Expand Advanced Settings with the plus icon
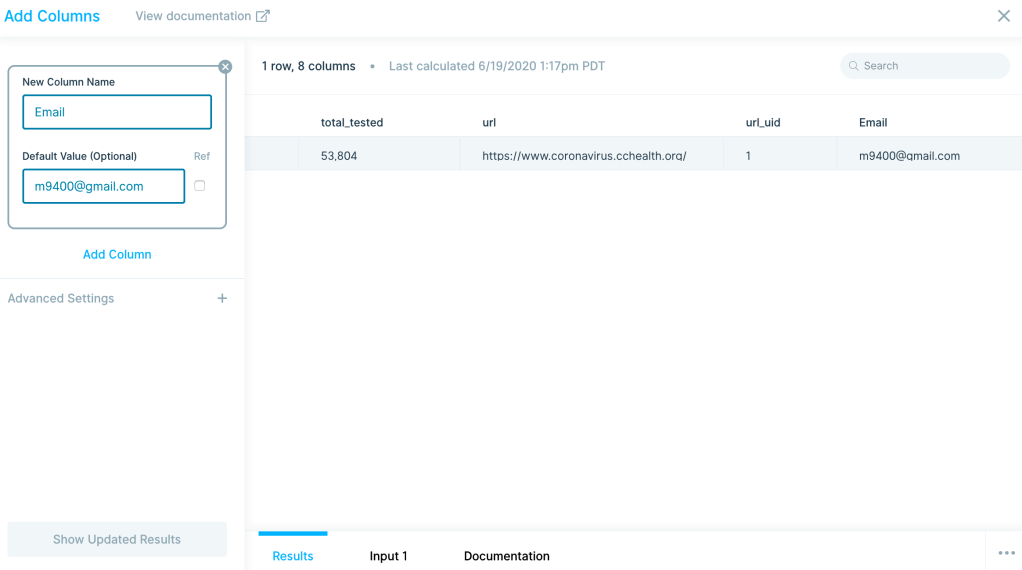This screenshot has height=570, width=1022. (222, 298)
